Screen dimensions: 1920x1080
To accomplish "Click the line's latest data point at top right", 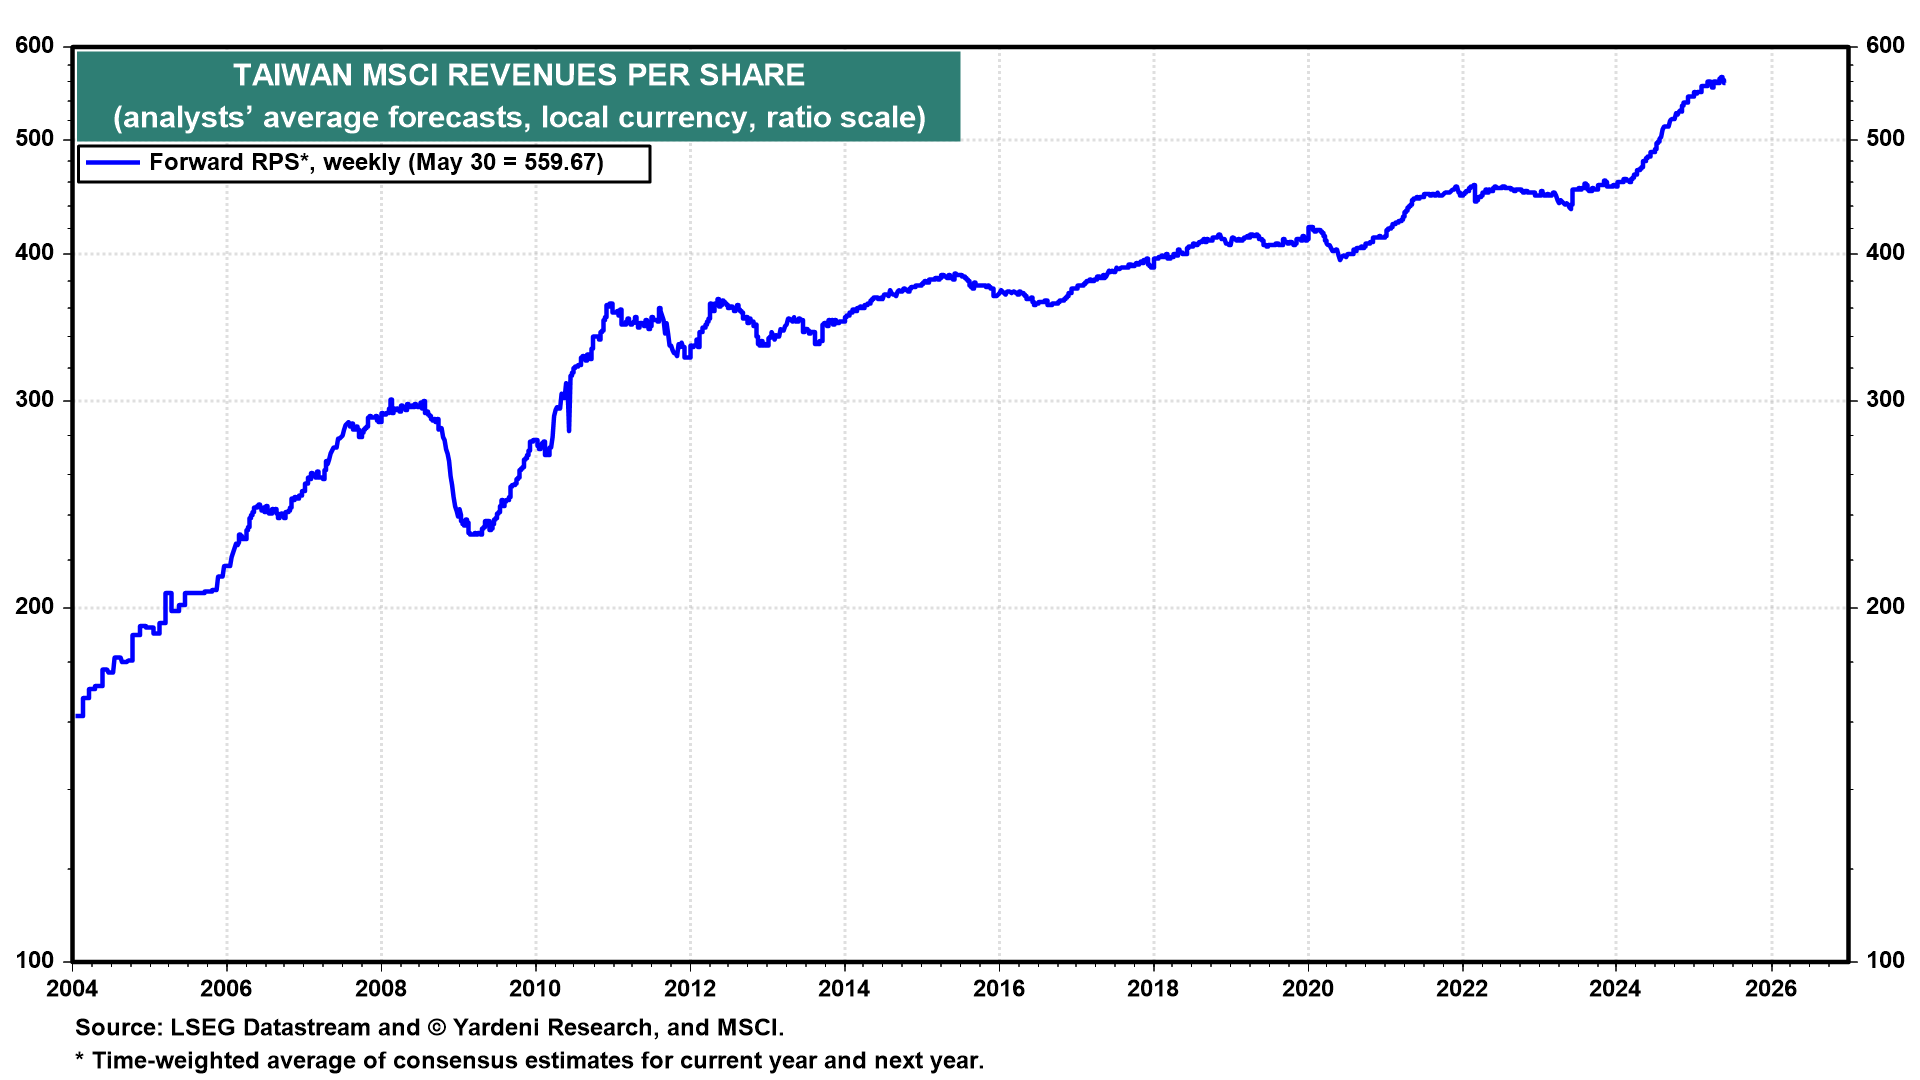I will [1722, 81].
